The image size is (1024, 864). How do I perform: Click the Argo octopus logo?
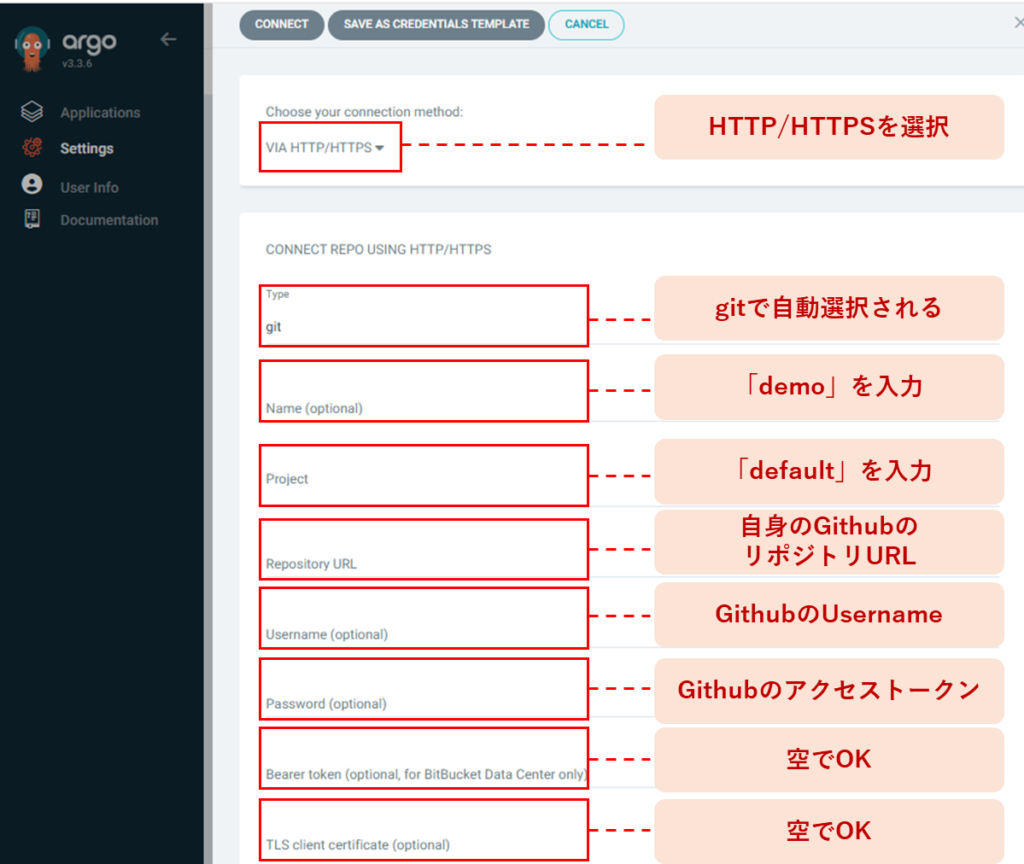tap(34, 48)
